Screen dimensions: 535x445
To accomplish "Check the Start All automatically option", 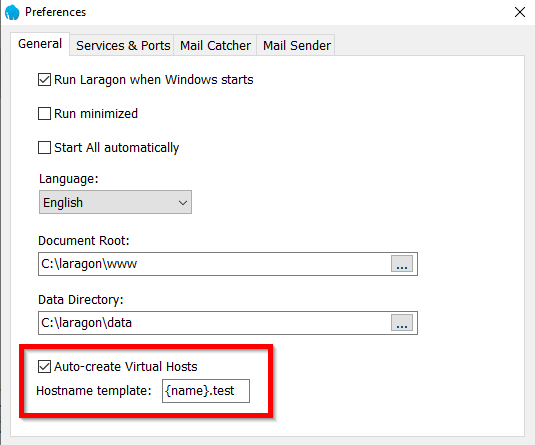I will tap(44, 148).
